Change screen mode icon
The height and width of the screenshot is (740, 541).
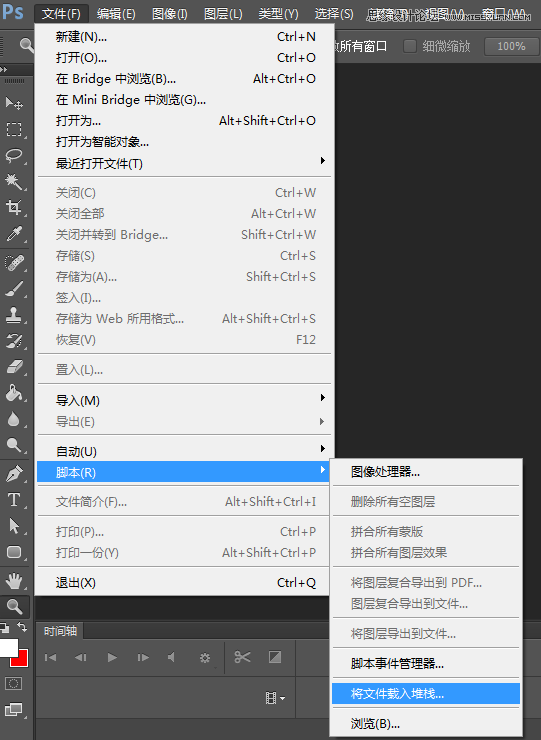click(13, 709)
